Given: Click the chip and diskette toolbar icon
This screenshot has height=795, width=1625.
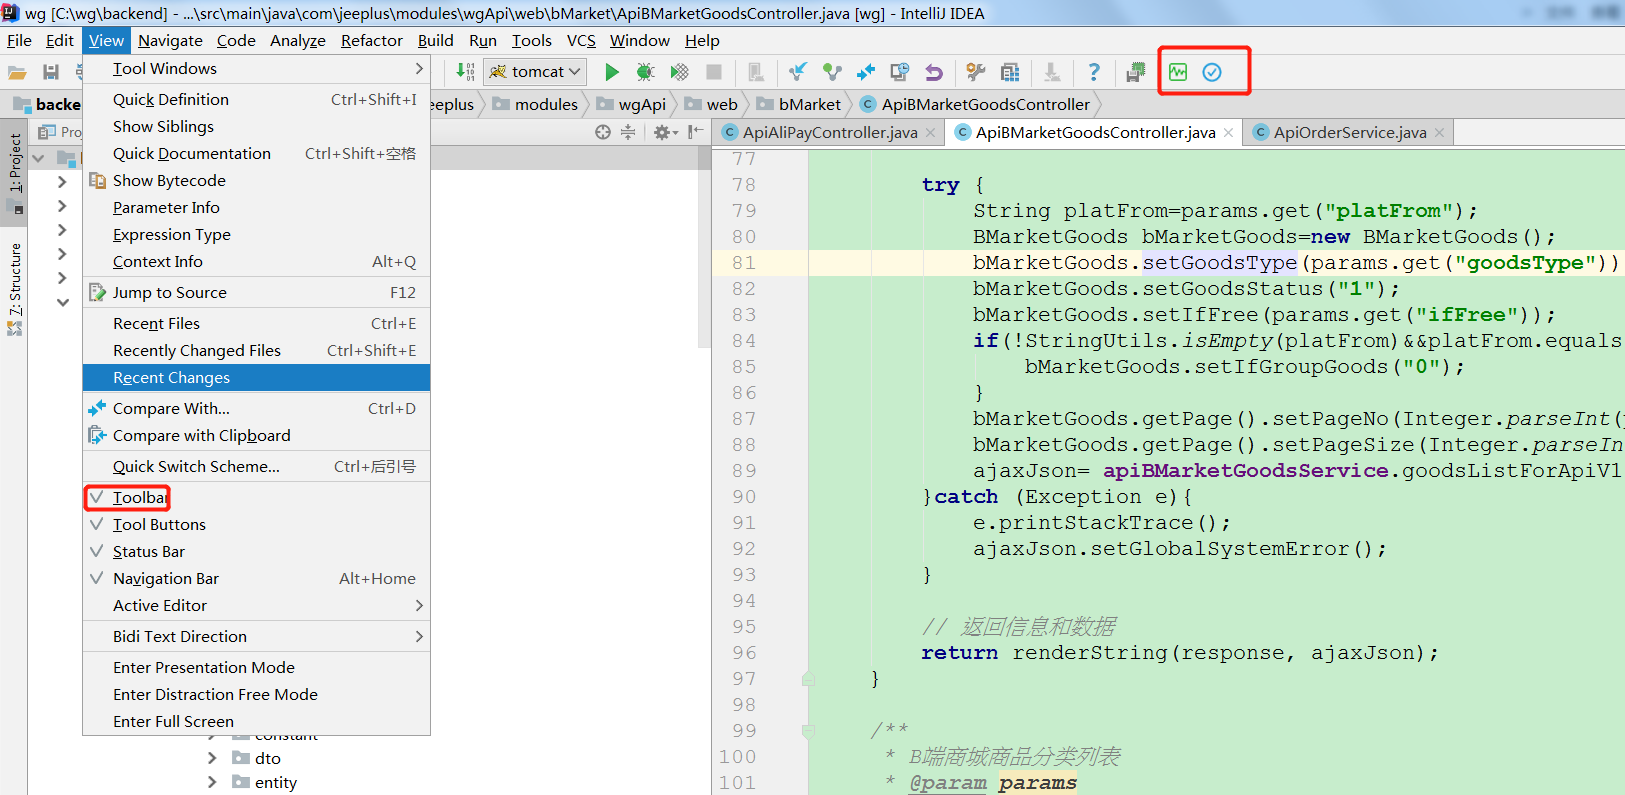Looking at the screenshot, I should [1135, 72].
